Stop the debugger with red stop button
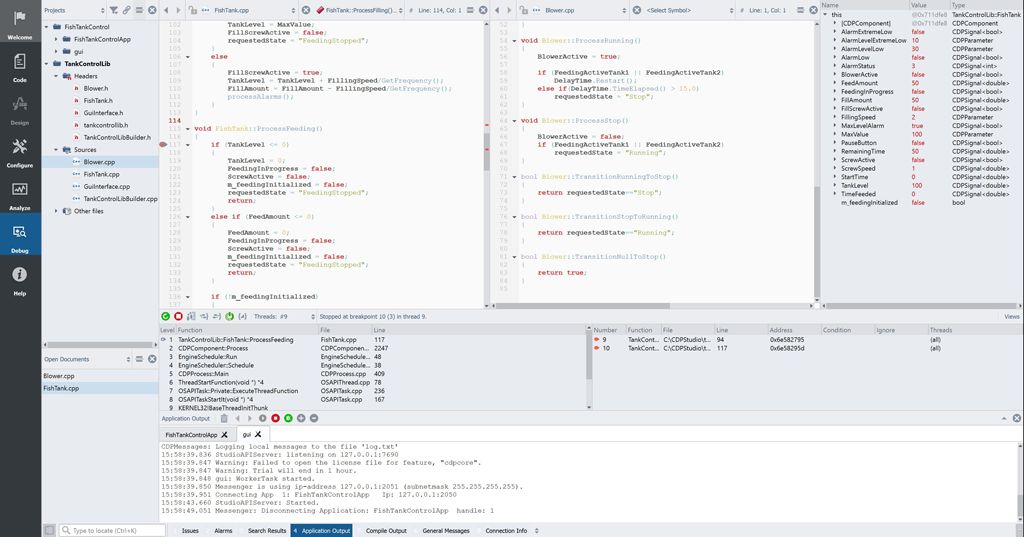This screenshot has height=537, width=1024. (178, 316)
